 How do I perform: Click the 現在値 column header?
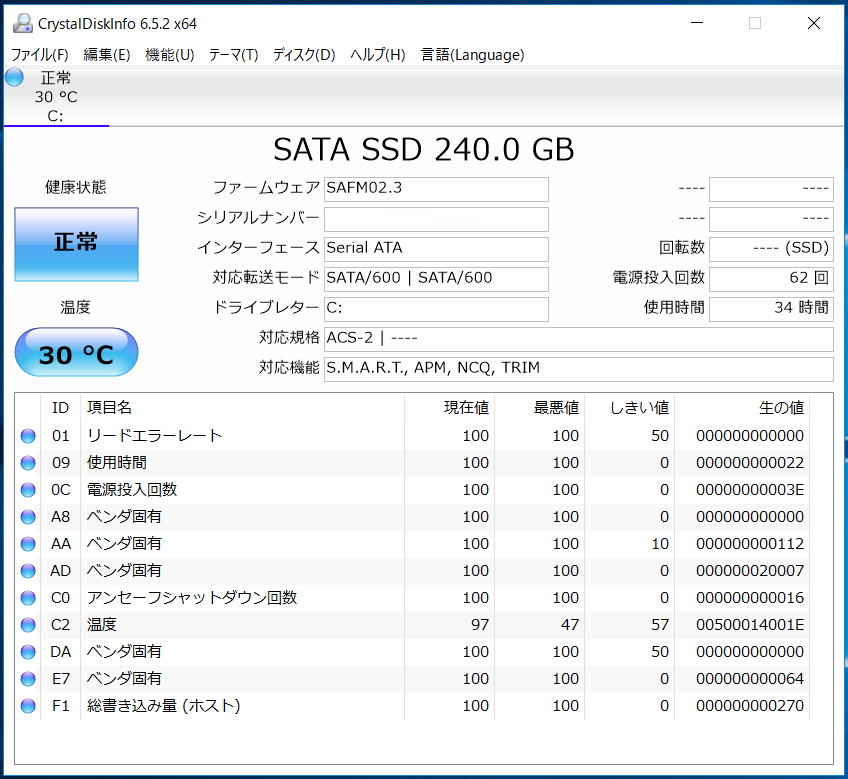pyautogui.click(x=449, y=407)
